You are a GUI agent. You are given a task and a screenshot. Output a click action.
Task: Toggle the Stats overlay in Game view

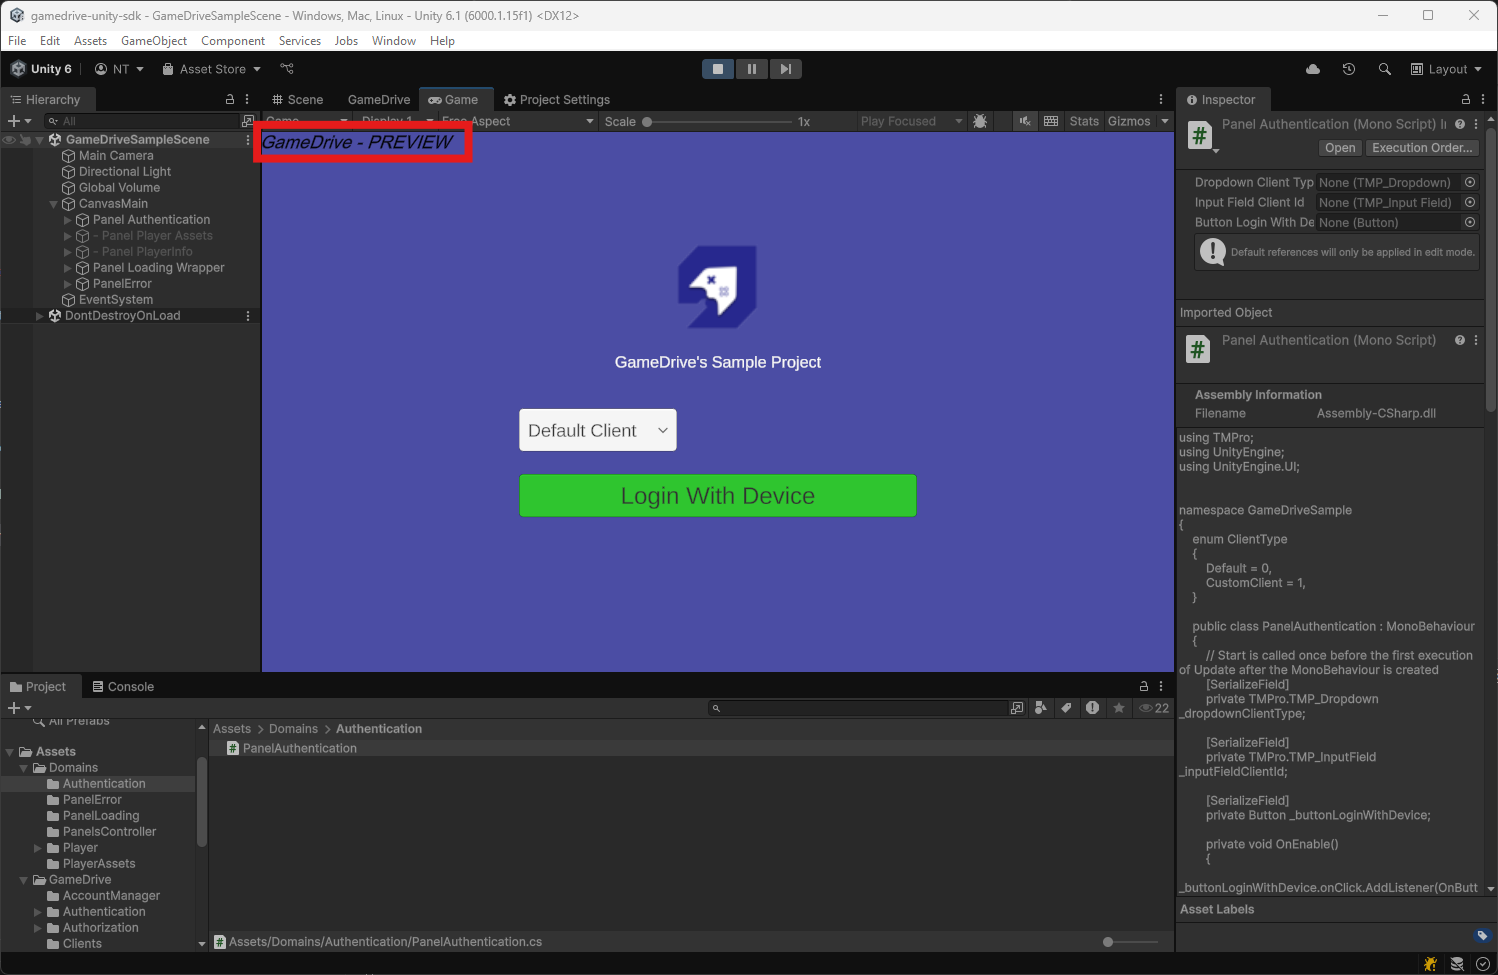pyautogui.click(x=1084, y=121)
